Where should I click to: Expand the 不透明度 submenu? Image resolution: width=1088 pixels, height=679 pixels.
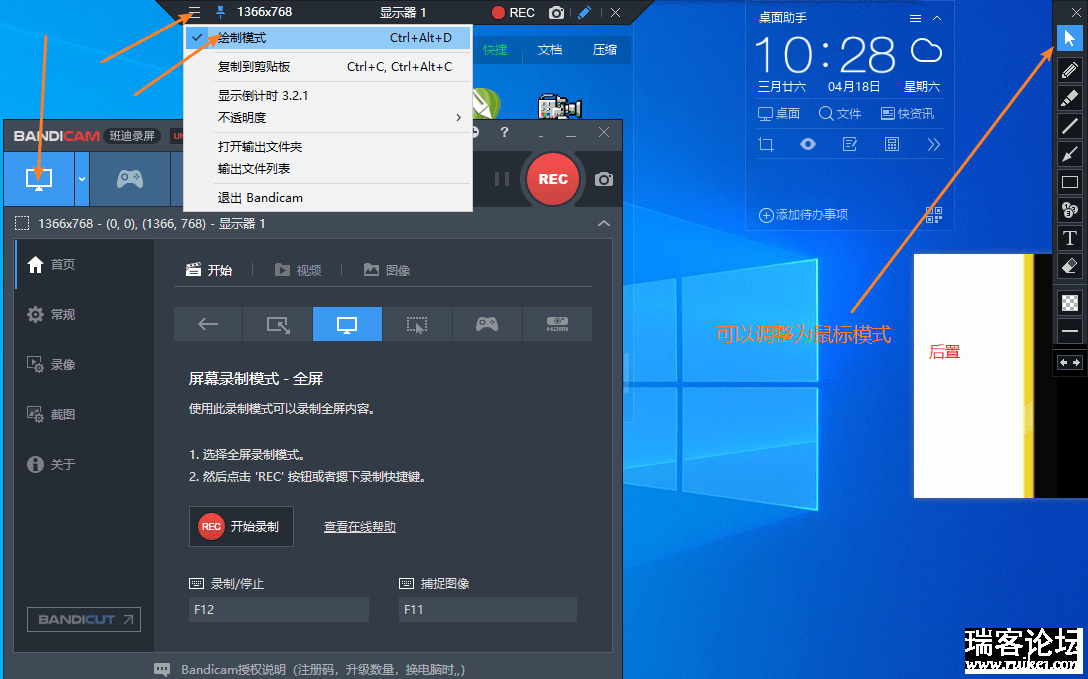328,118
